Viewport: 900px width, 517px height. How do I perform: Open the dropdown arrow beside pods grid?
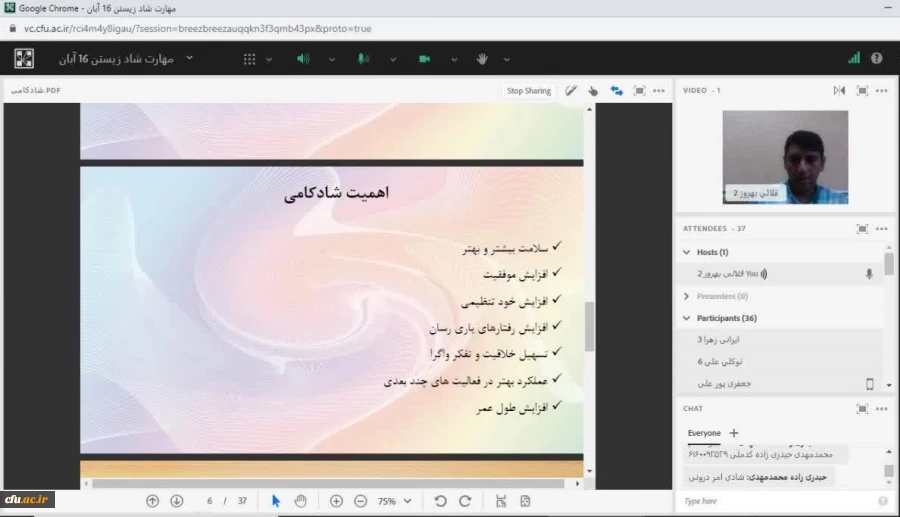tap(269, 59)
